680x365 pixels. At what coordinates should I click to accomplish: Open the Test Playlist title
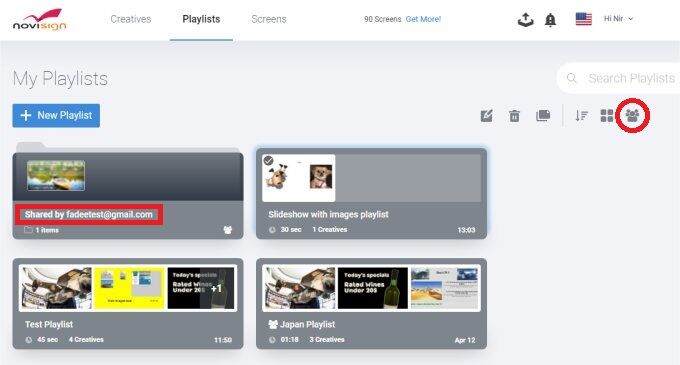(49, 324)
